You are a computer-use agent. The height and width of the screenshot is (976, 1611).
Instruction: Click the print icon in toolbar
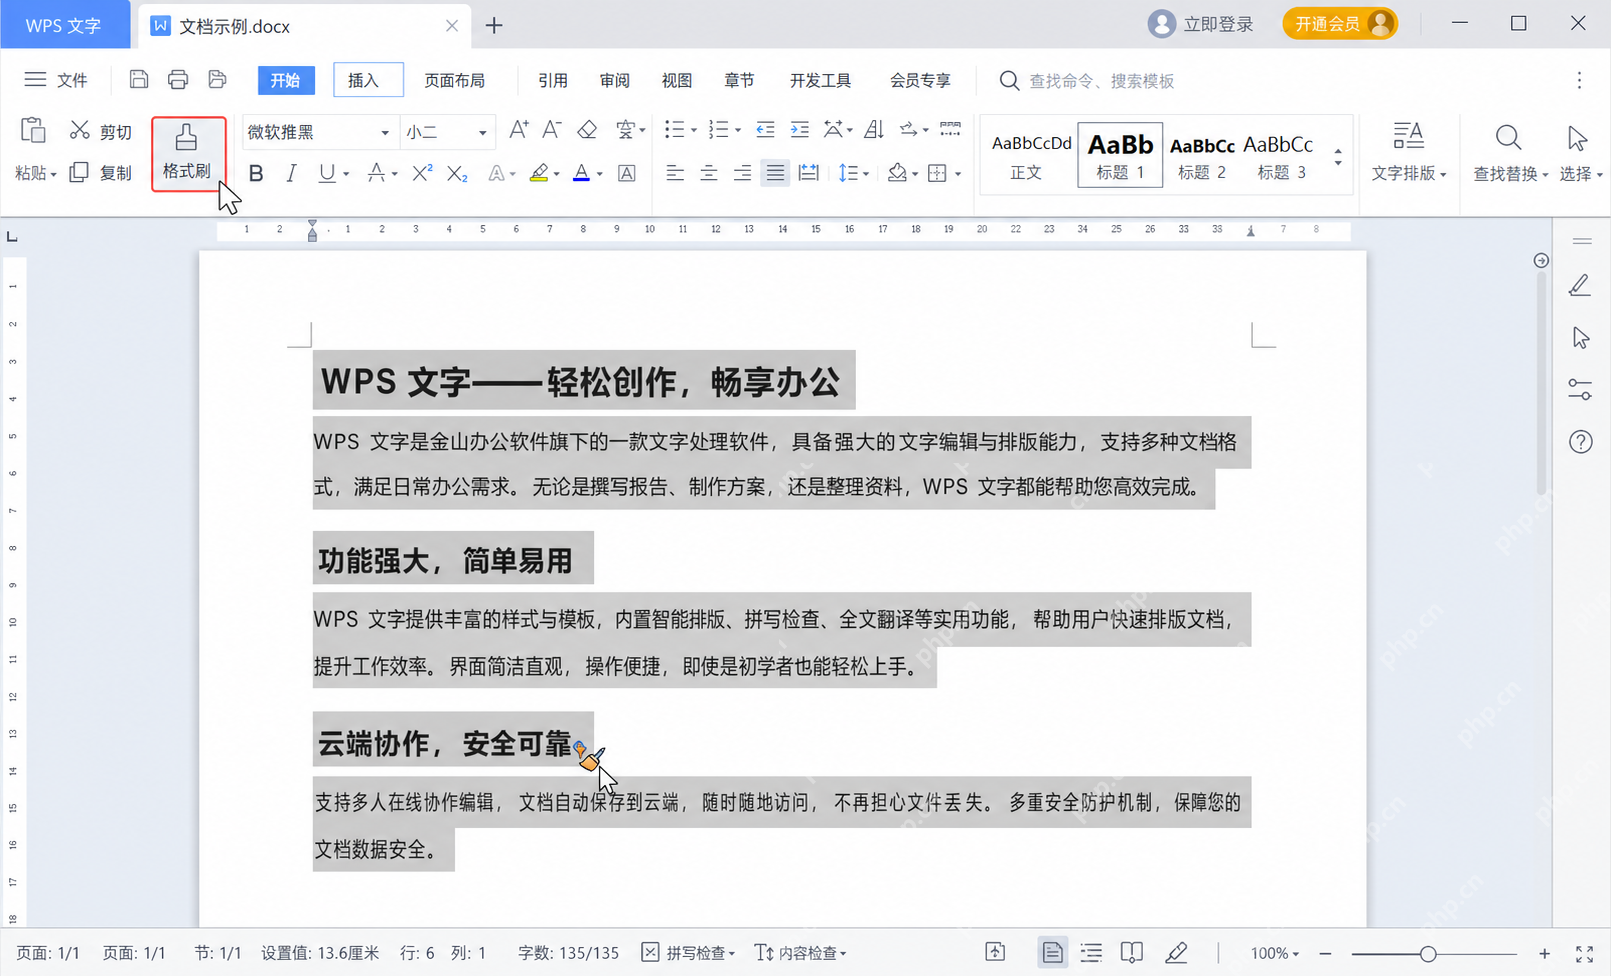(178, 80)
